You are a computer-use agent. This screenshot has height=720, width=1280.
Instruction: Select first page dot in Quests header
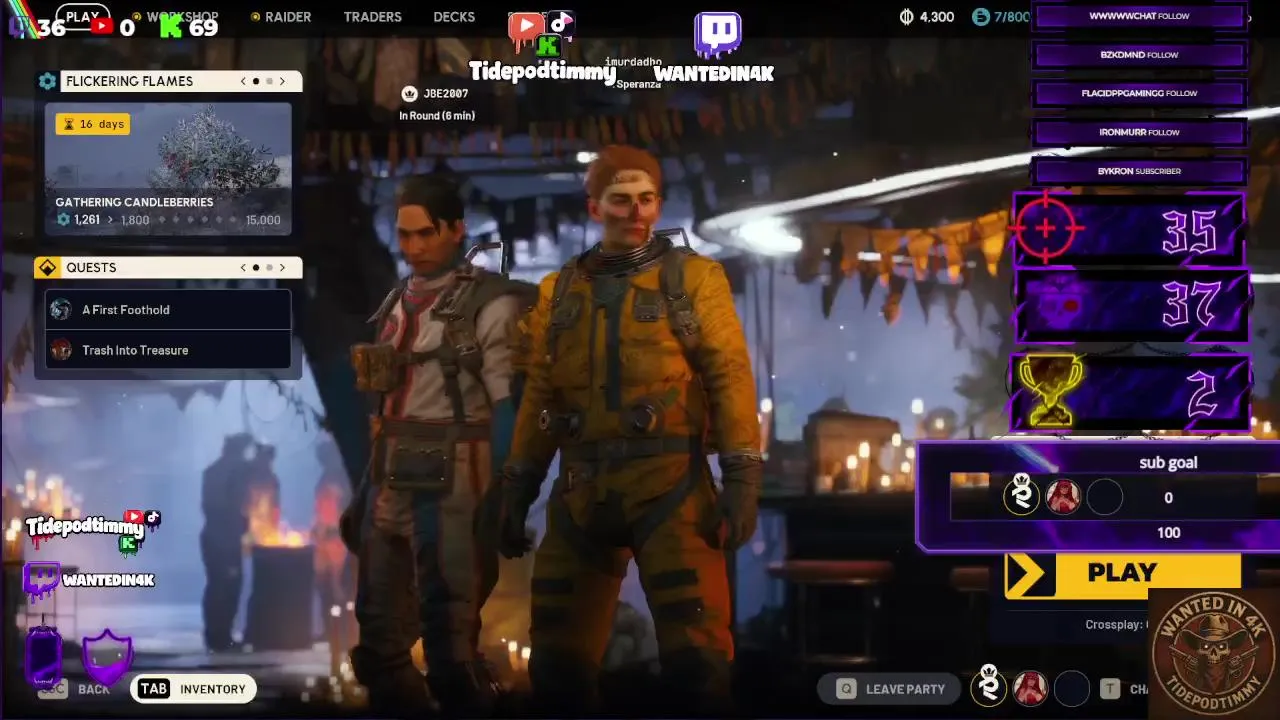pos(256,268)
